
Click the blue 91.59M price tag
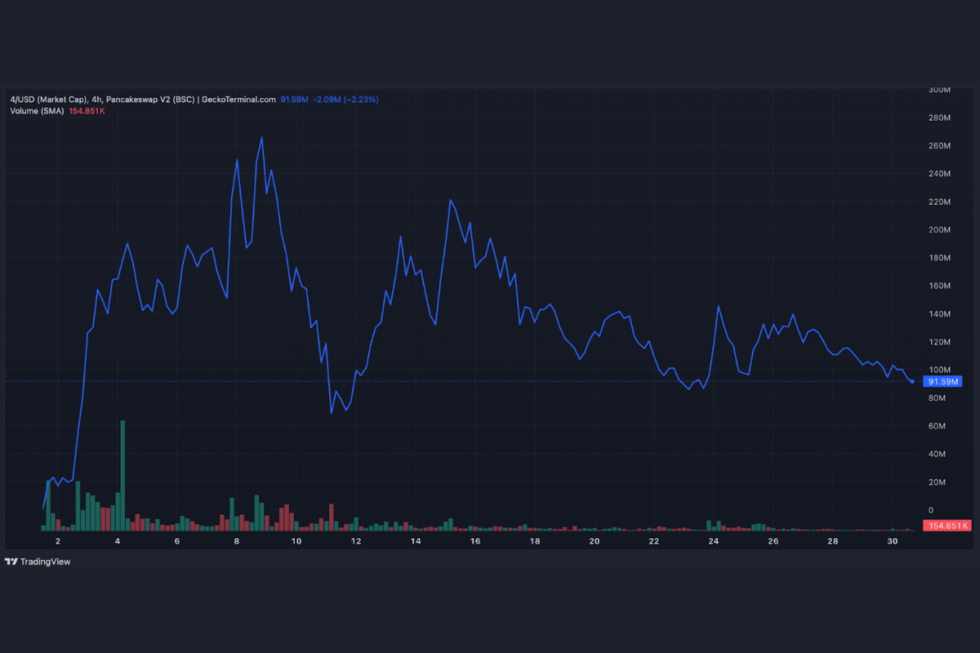click(944, 381)
